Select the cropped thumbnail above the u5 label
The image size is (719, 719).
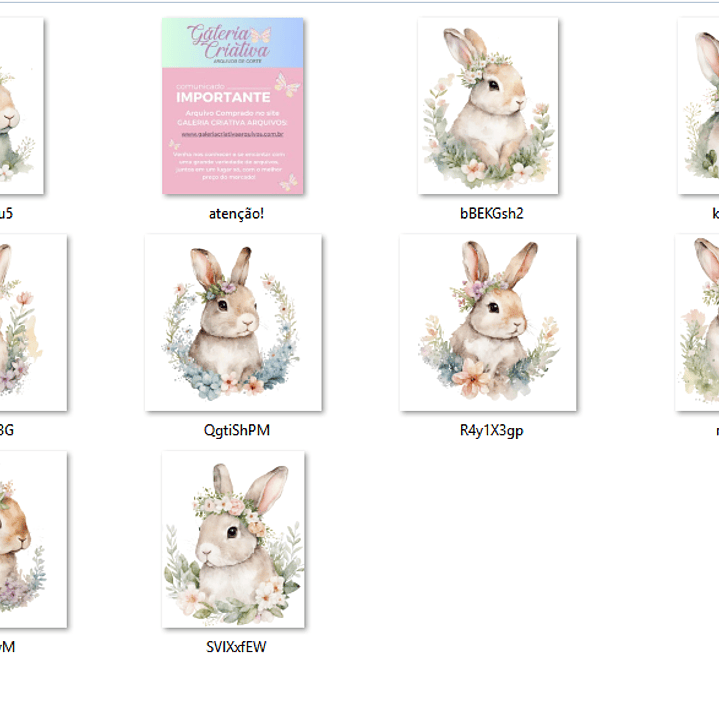[x=20, y=105]
